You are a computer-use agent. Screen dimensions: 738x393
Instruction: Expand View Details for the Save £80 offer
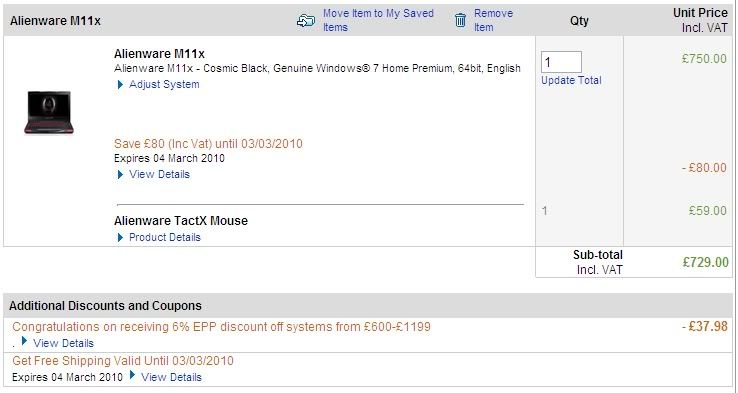point(160,174)
